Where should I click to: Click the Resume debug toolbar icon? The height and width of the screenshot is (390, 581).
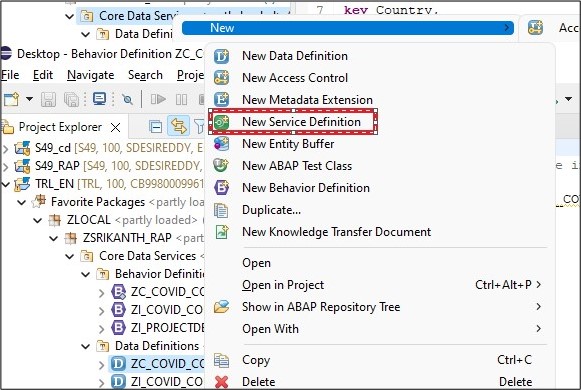click(158, 99)
